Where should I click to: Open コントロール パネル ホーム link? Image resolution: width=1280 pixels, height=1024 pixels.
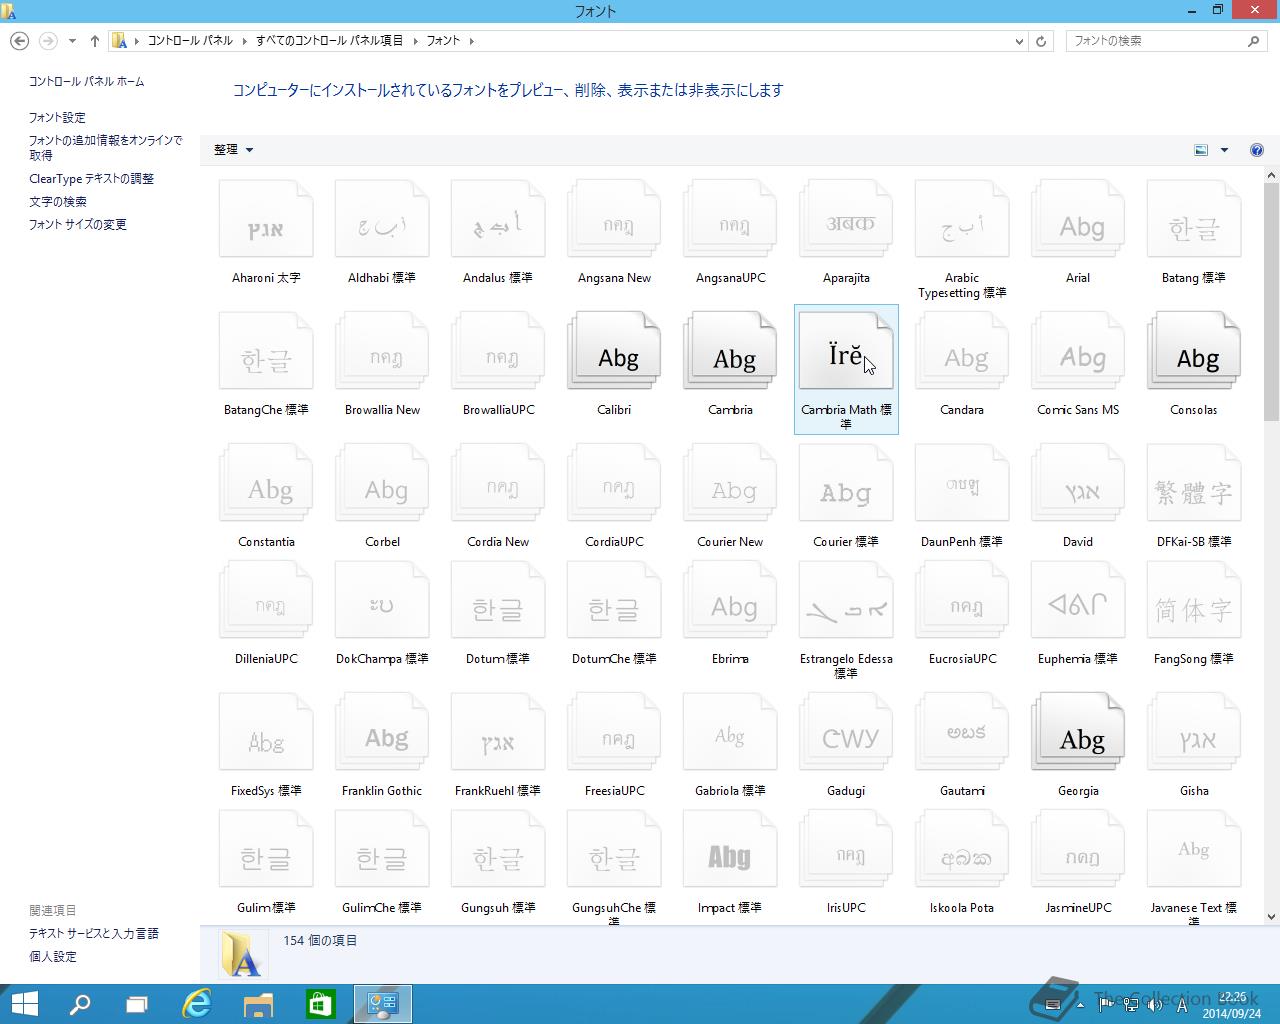[x=86, y=81]
